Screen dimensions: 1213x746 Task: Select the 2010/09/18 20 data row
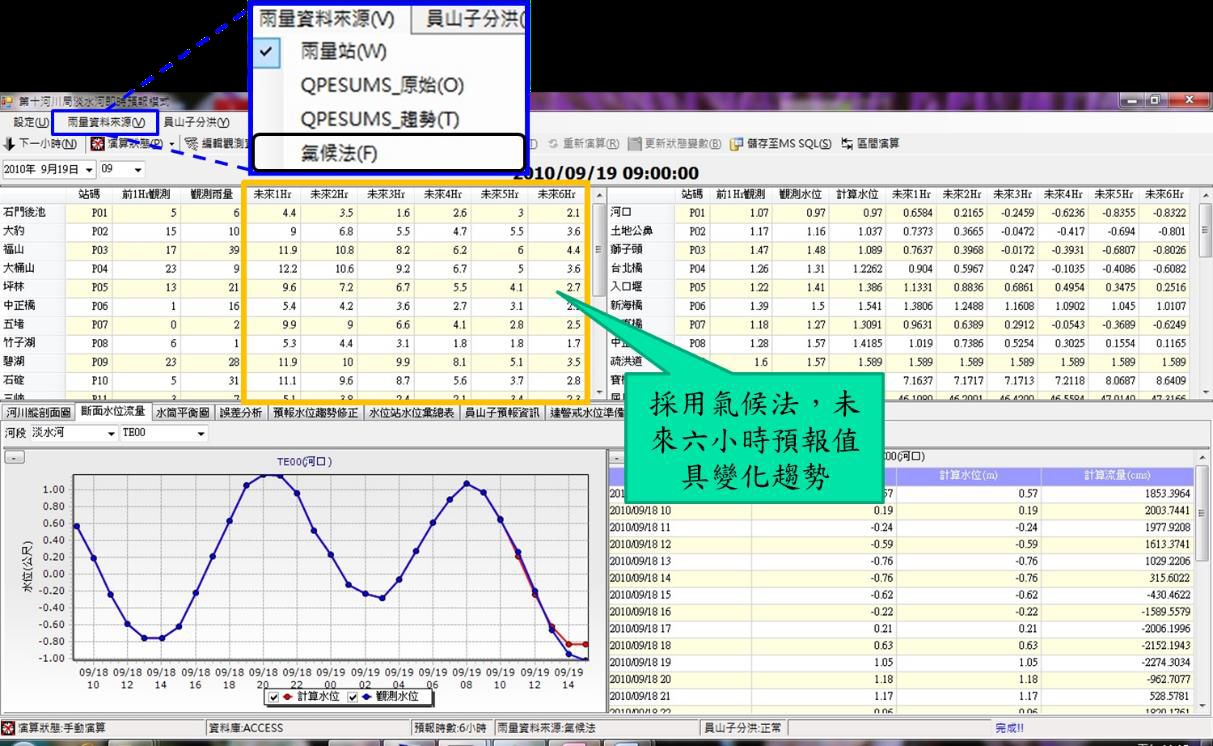[x=902, y=679]
